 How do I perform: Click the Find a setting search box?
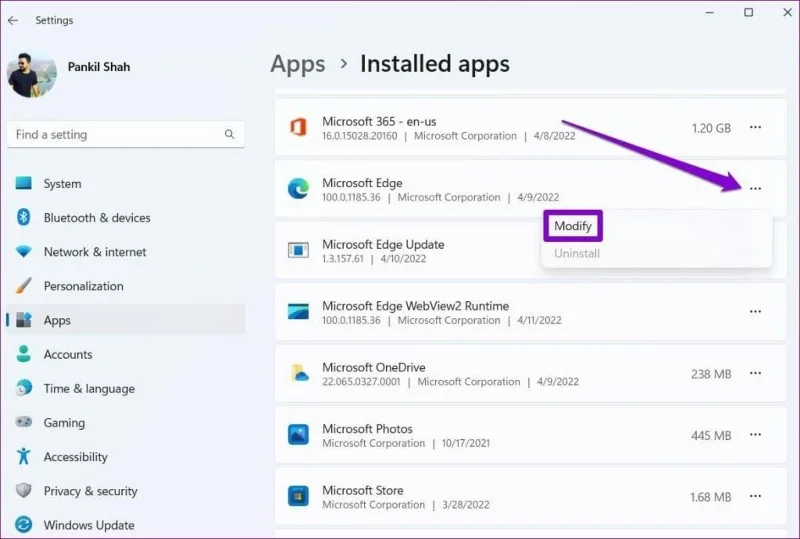tap(126, 134)
